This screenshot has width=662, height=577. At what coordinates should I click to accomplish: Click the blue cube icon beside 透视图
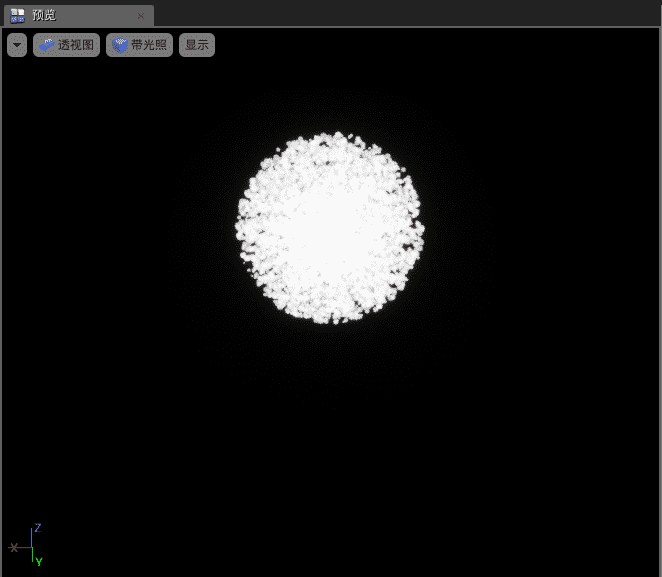[47, 45]
